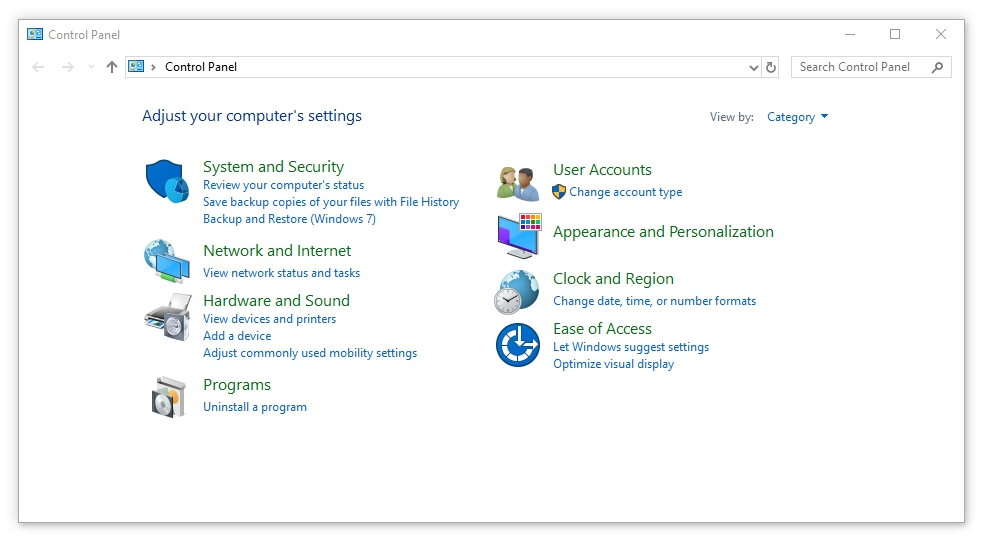This screenshot has height=543, width=984.
Task: Click the Hardware and Sound printer icon
Action: pos(168,317)
